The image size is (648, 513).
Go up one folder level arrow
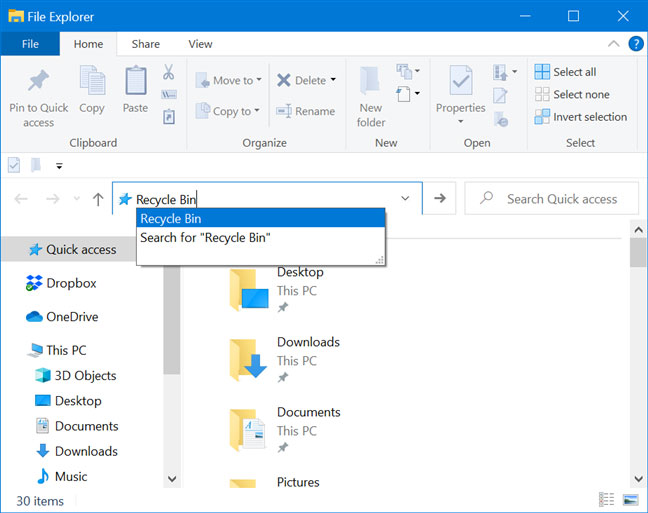[x=98, y=199]
